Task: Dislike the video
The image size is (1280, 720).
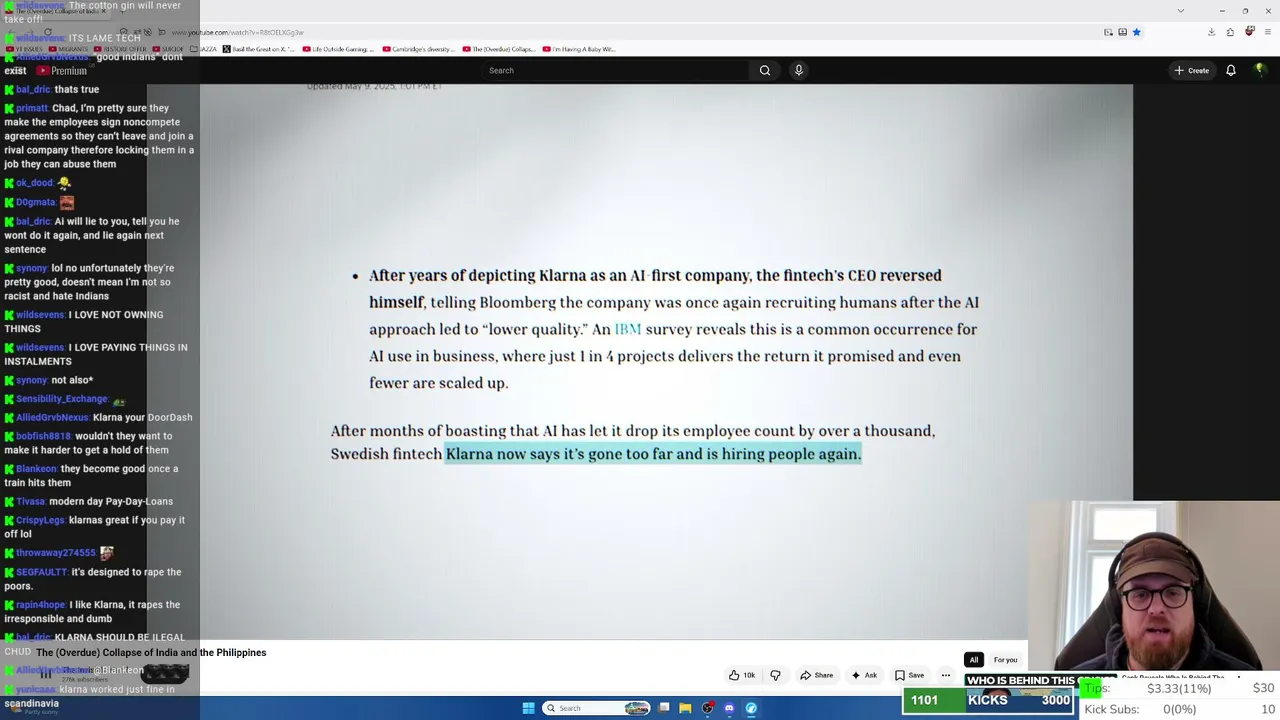Action: [x=775, y=675]
